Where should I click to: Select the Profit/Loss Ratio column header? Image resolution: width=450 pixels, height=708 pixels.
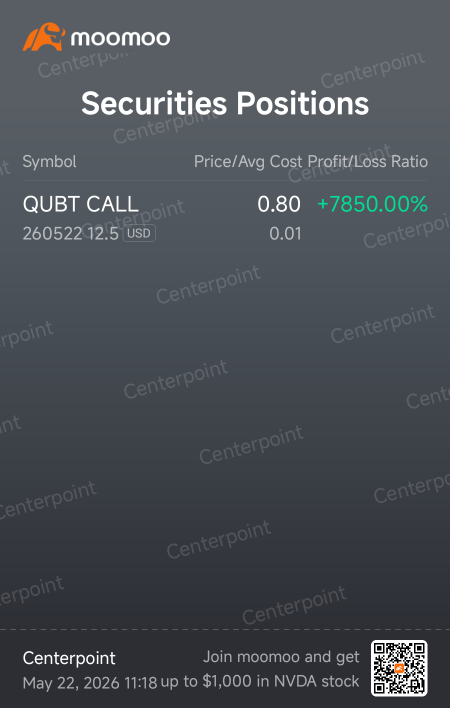[x=367, y=162]
